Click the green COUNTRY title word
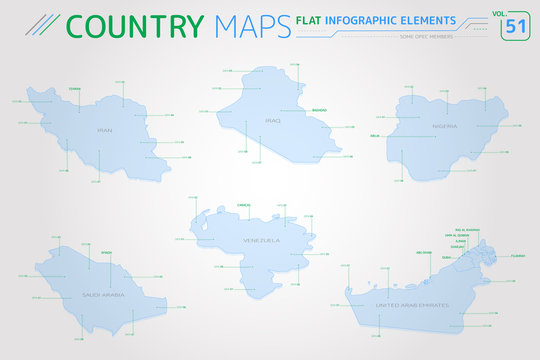 135,27
